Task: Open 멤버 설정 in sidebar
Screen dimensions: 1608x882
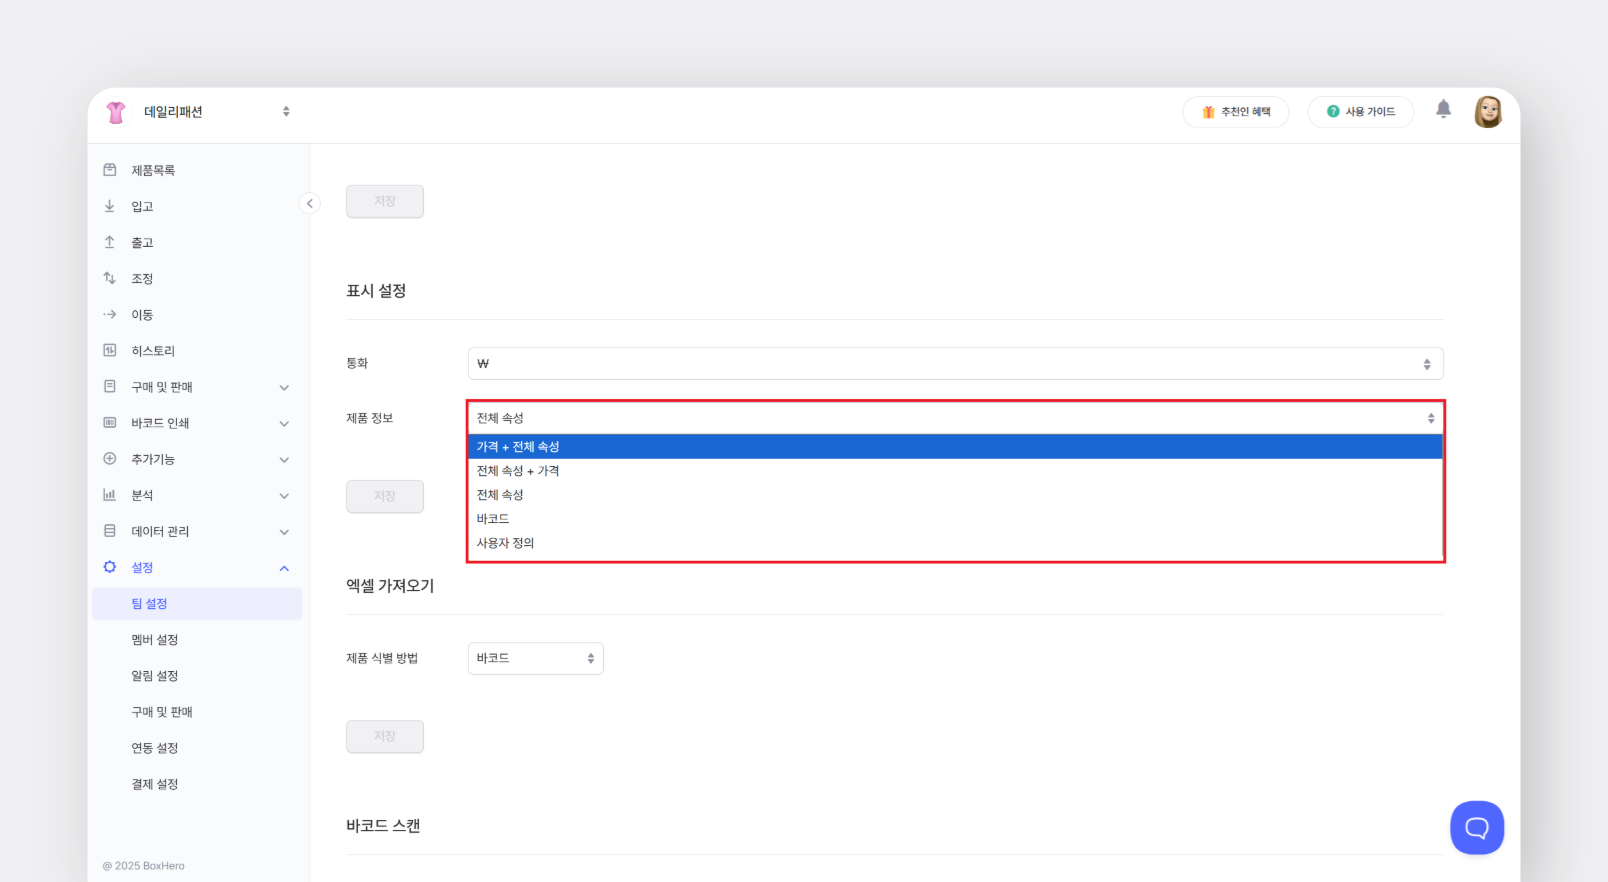Action: click(155, 640)
